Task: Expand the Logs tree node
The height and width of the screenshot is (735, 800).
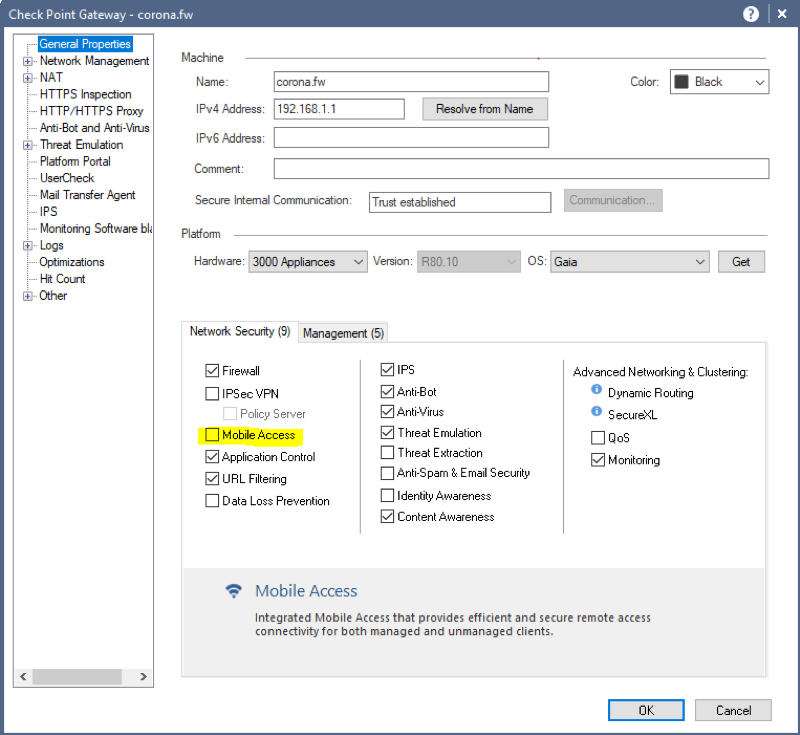Action: [28, 246]
